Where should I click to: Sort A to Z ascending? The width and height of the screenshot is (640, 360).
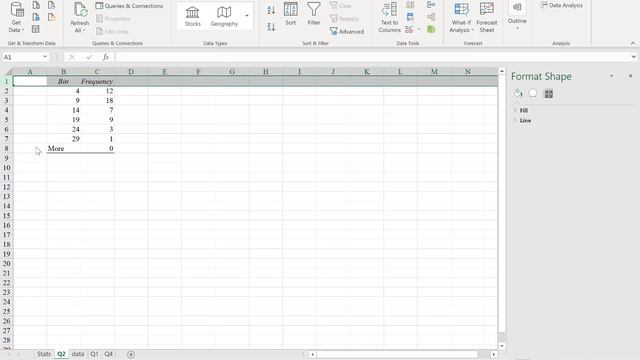point(271,10)
